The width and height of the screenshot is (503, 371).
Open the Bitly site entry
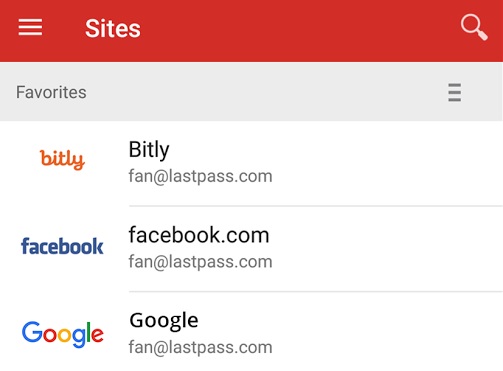pos(251,163)
